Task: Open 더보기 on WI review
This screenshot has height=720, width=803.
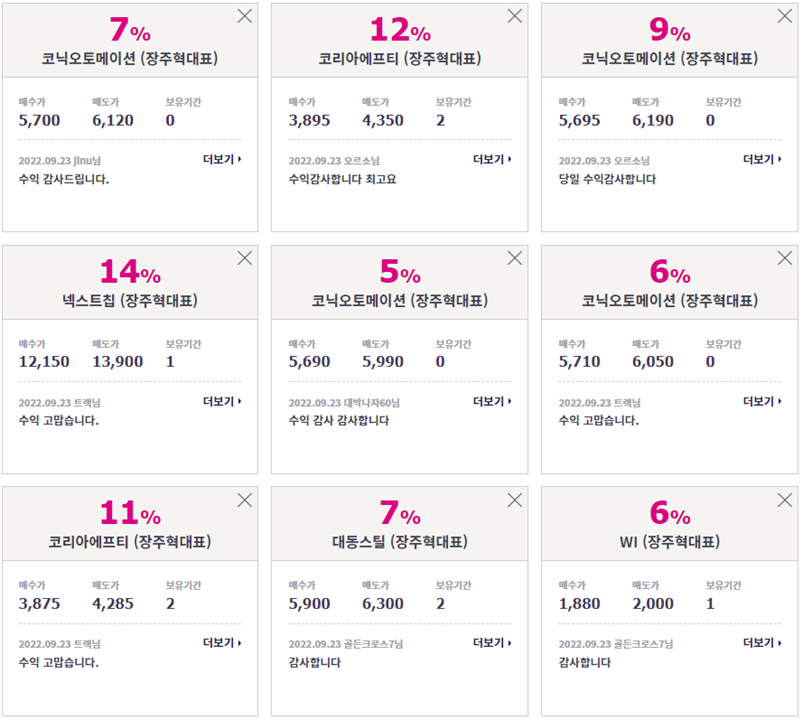Action: pos(763,643)
